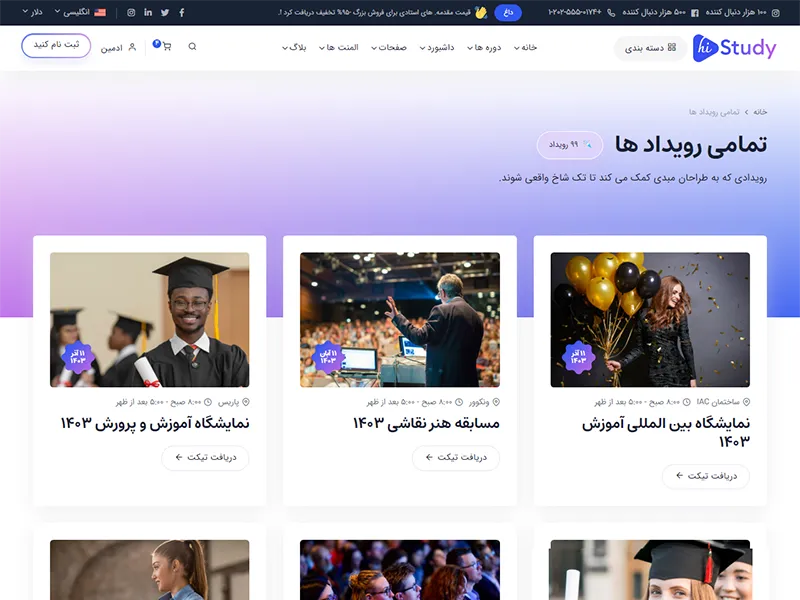This screenshot has height=600, width=800.
Task: Open the LinkedIn icon in top bar
Action: (148, 12)
